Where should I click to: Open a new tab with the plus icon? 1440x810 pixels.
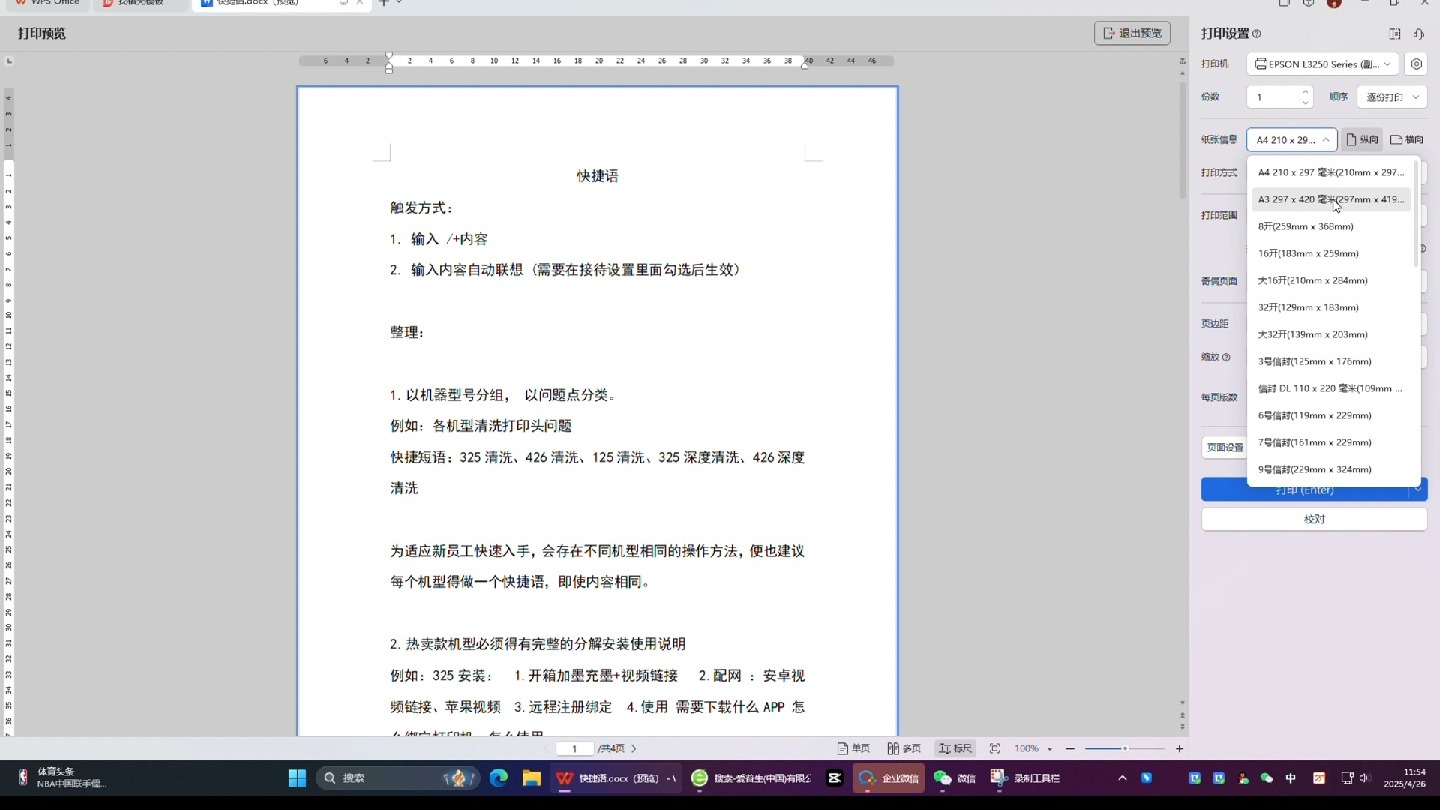click(386, 4)
